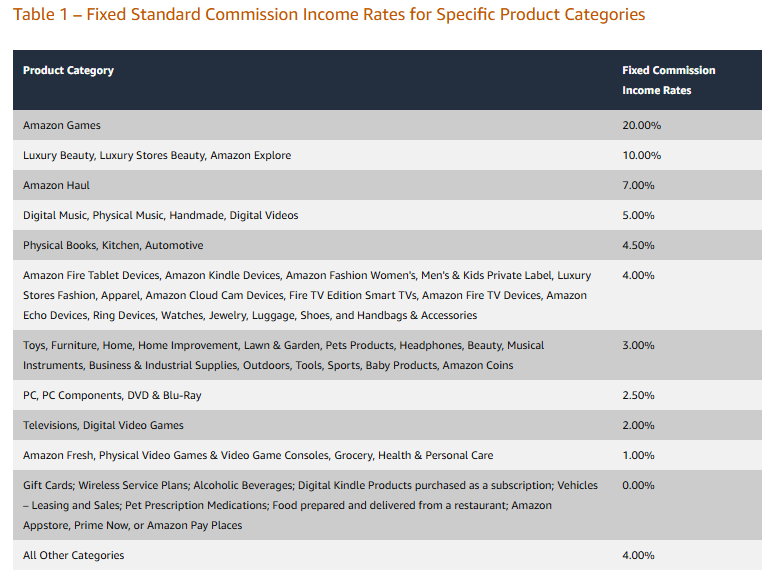Click the Gift Cards zero-rate row text
Image resolution: width=772 pixels, height=586 pixels.
tap(310, 505)
